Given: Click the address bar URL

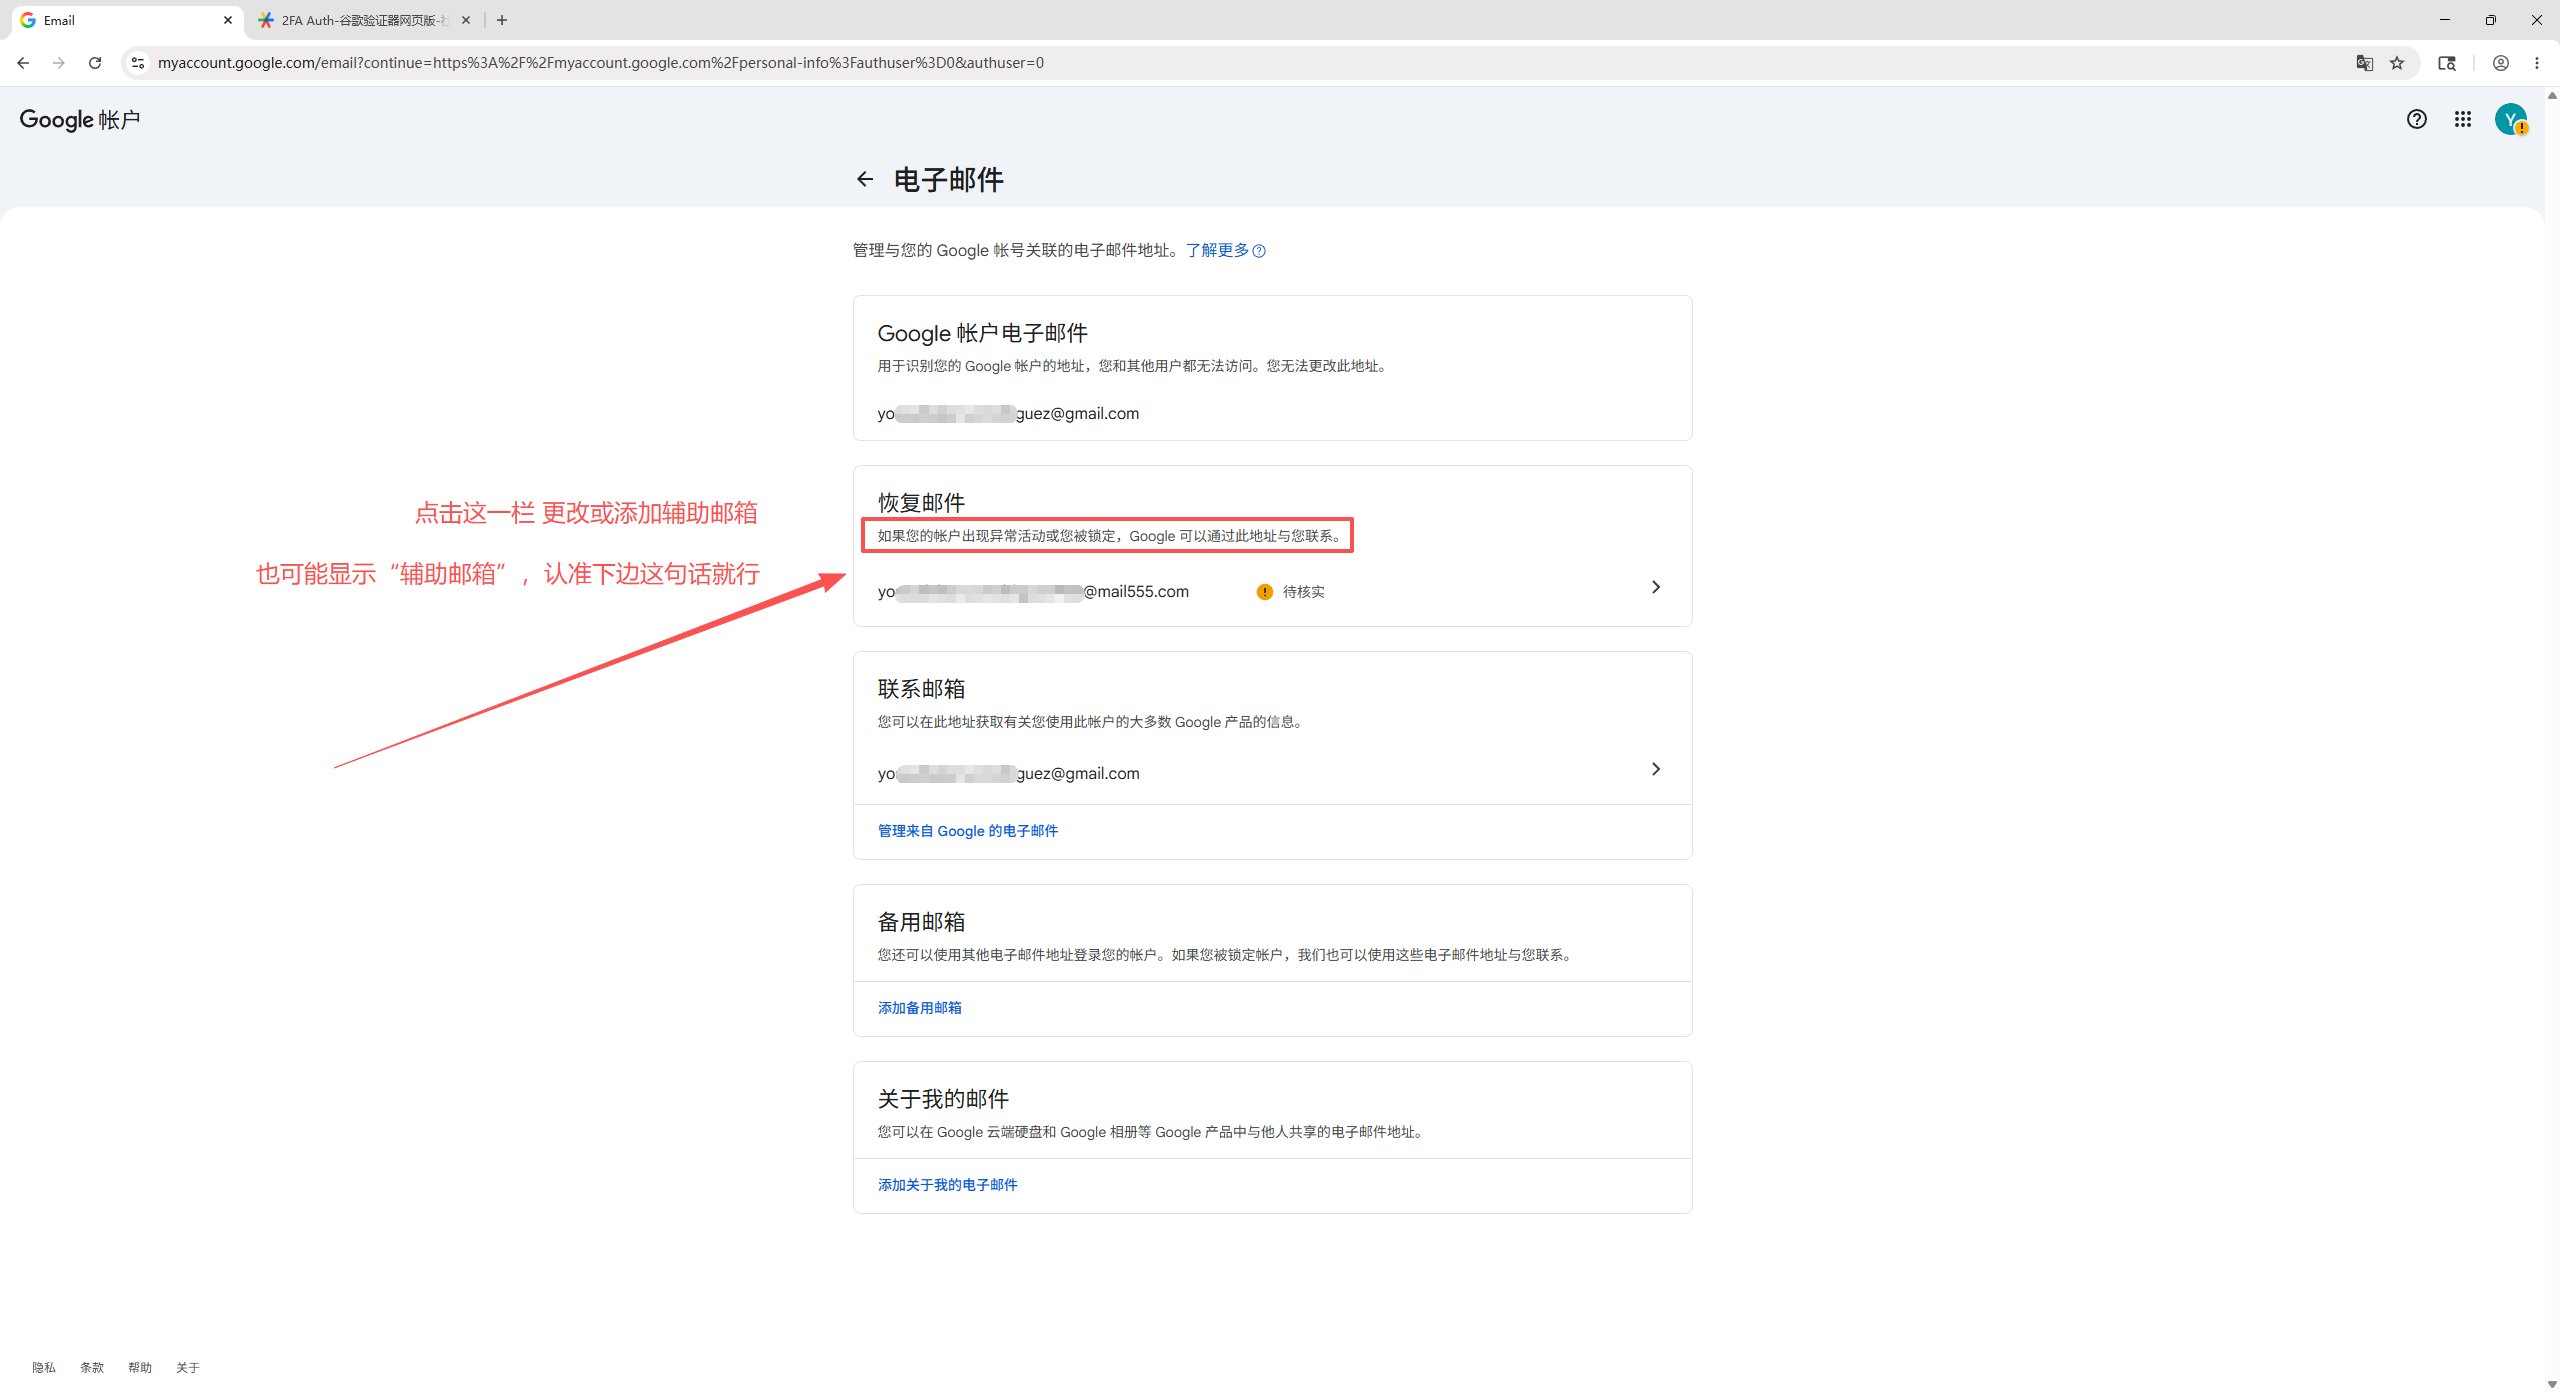Looking at the screenshot, I should (600, 62).
